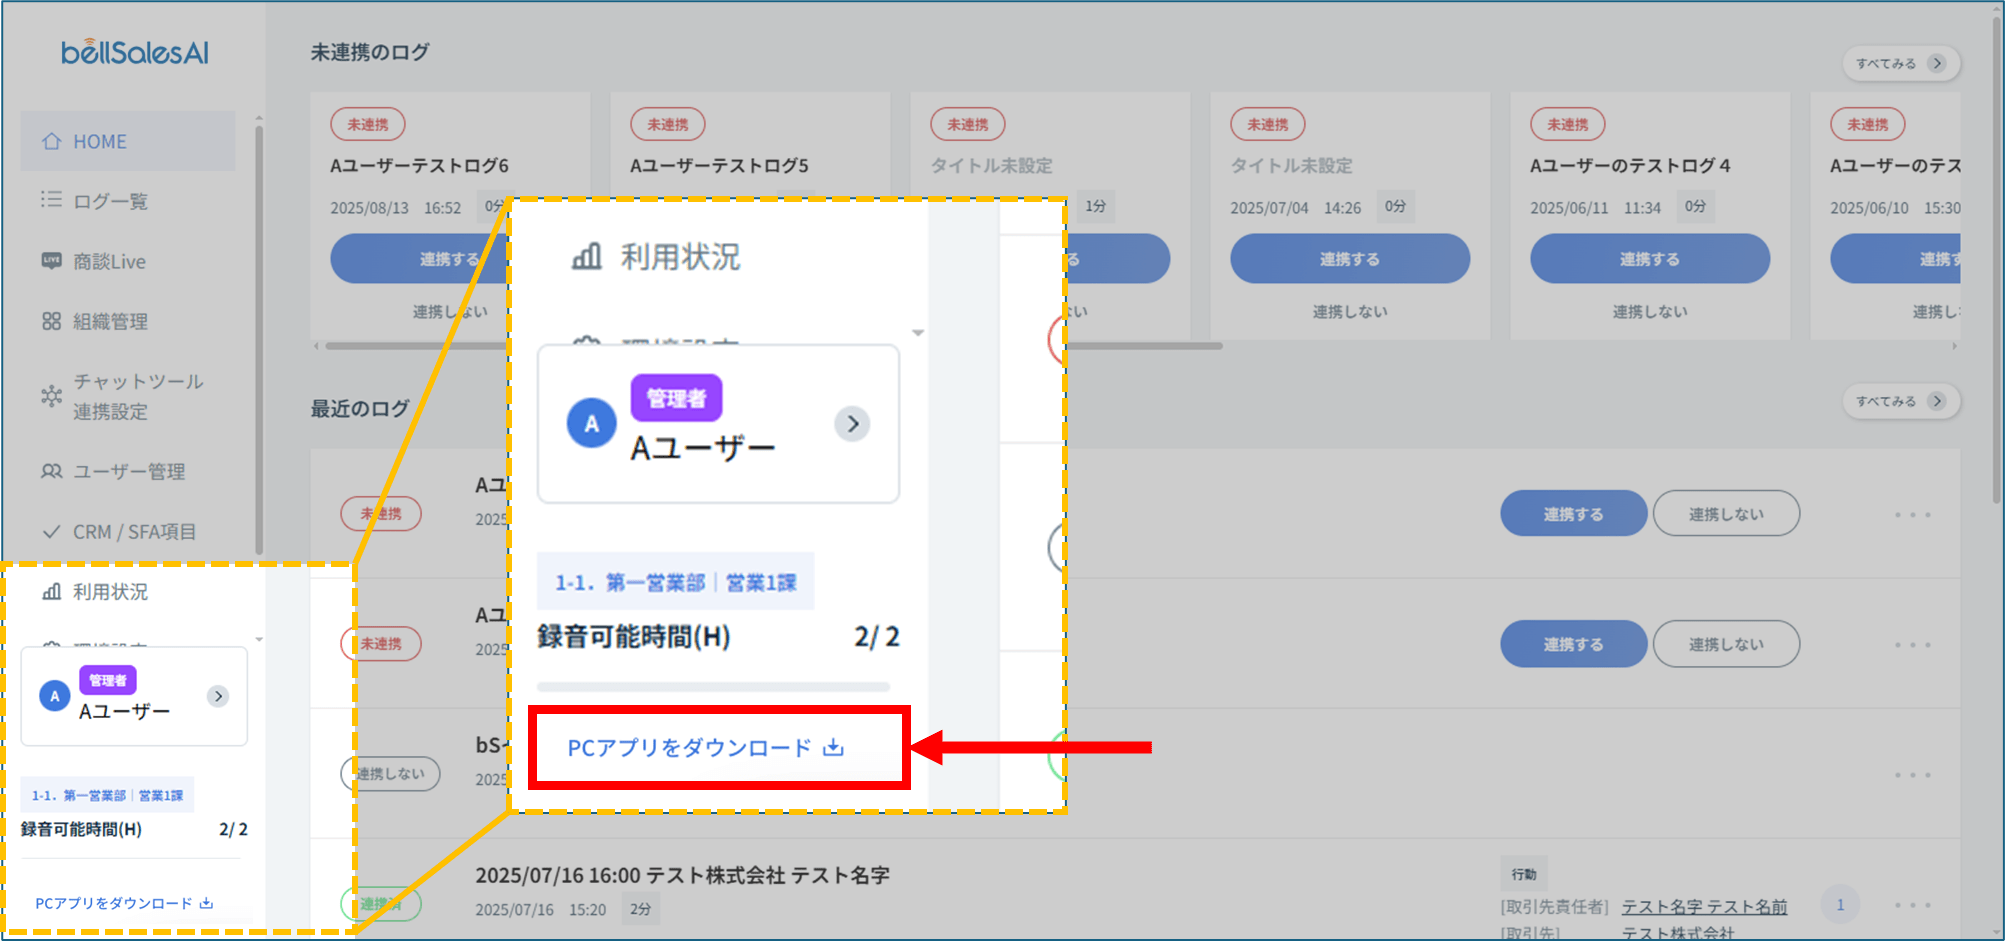
Task: Click the 利用状況 chart icon in sidebar
Action: click(51, 592)
